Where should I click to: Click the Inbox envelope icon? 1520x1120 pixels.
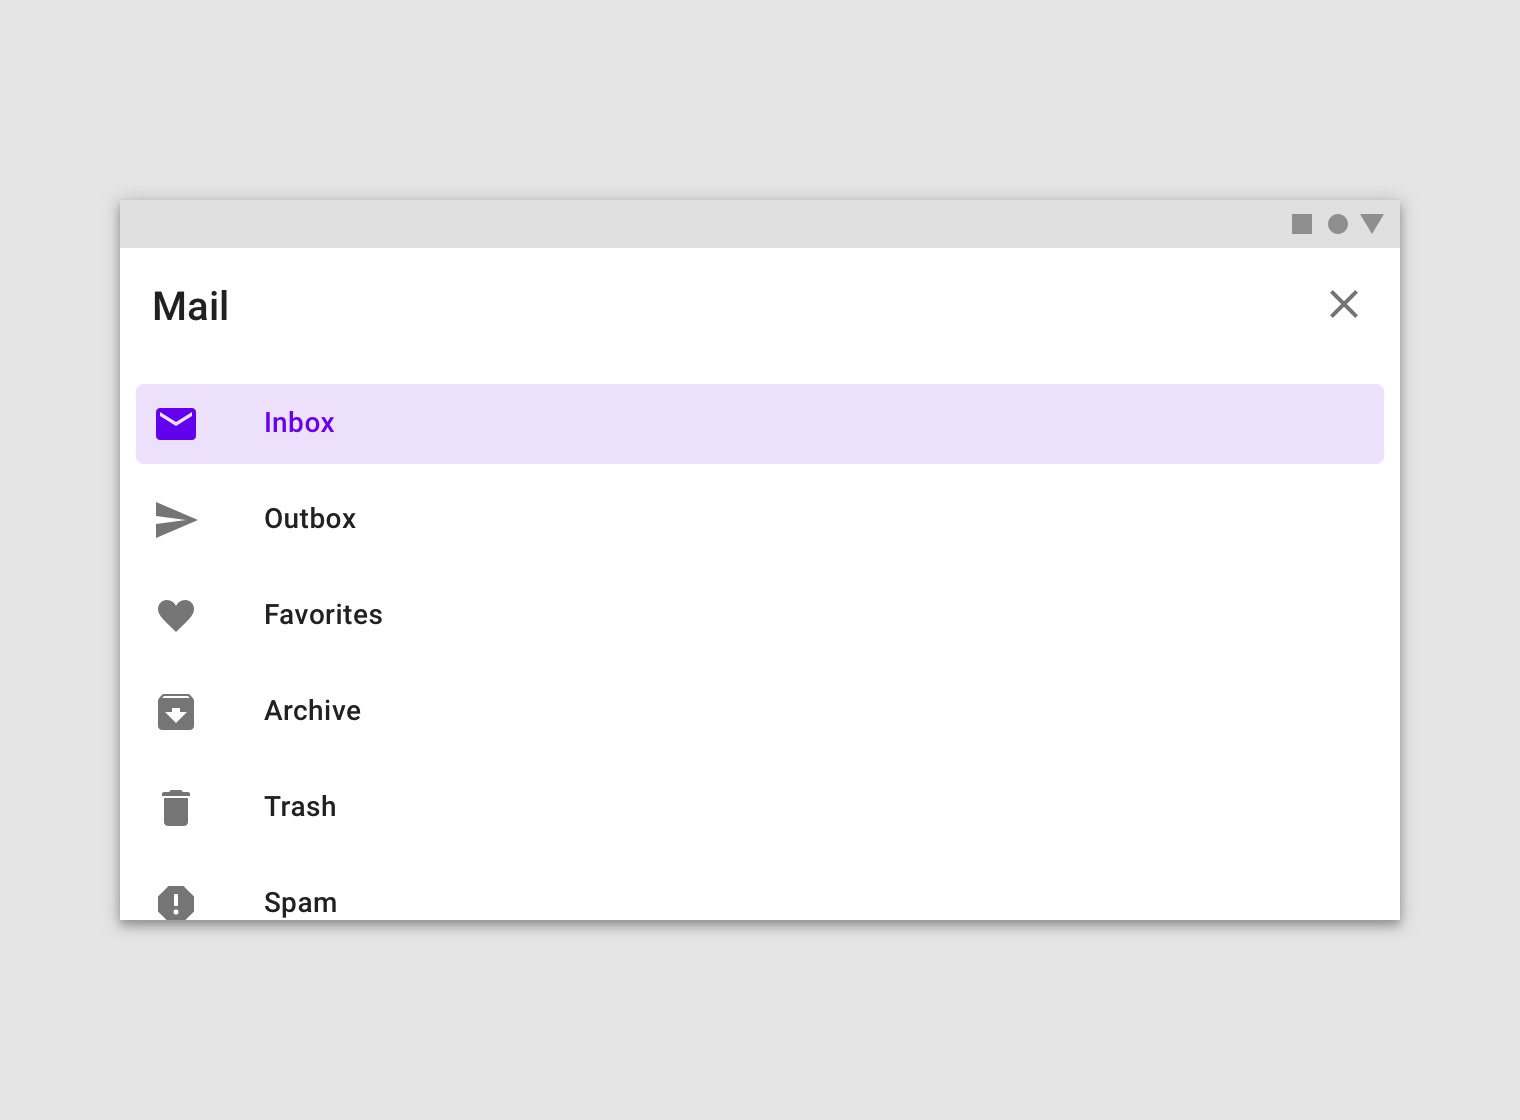click(x=176, y=424)
